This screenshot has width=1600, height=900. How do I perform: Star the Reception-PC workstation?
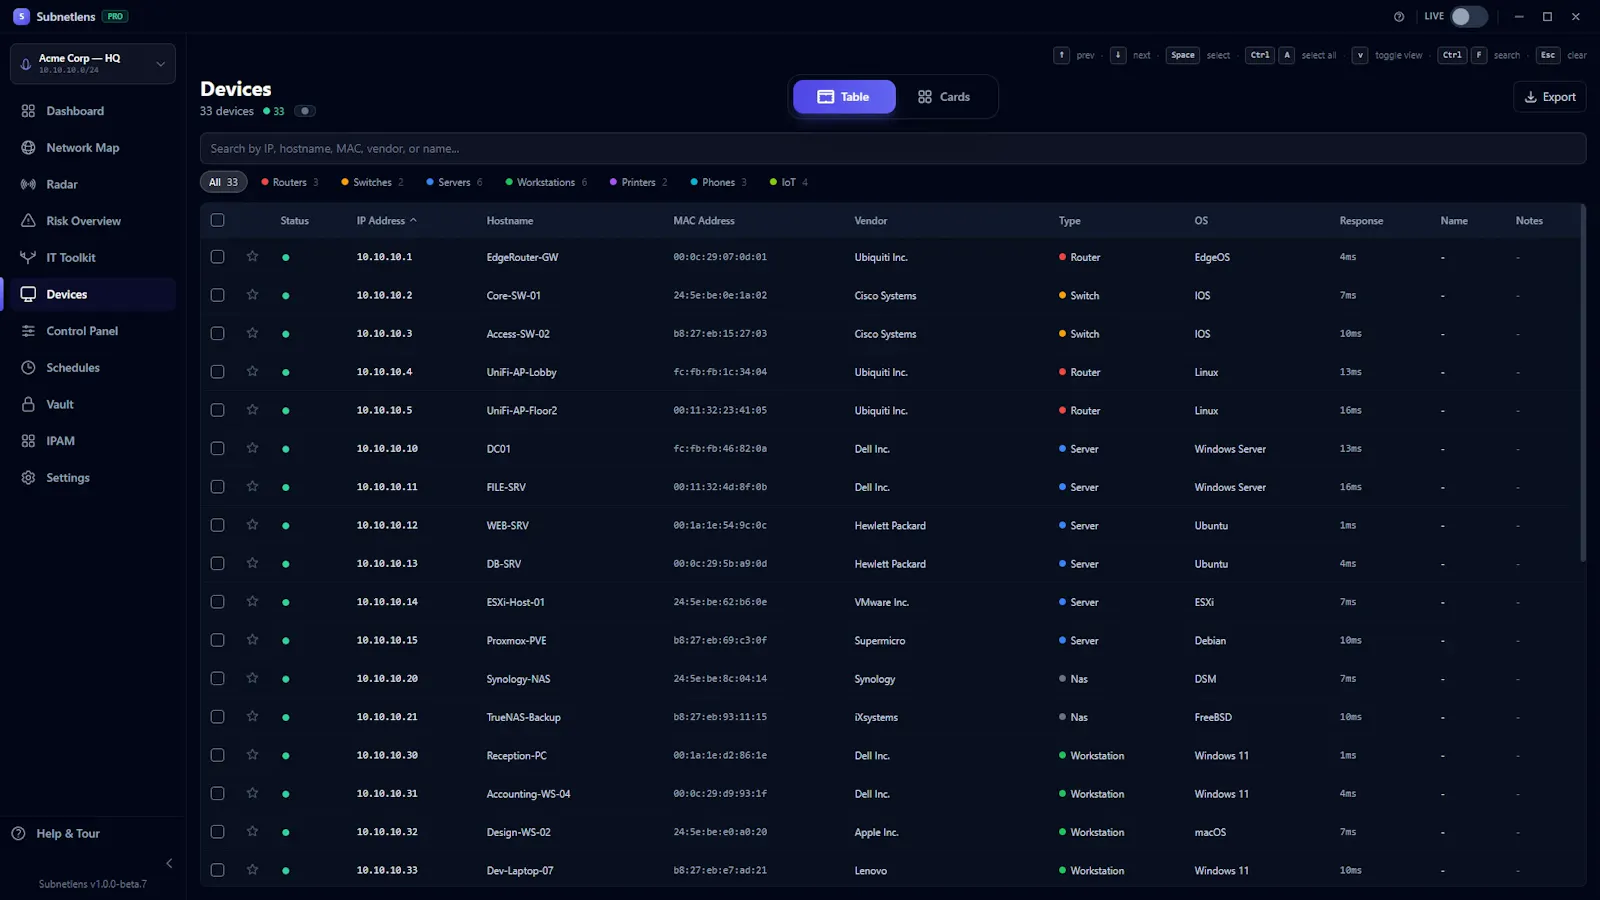tap(252, 755)
